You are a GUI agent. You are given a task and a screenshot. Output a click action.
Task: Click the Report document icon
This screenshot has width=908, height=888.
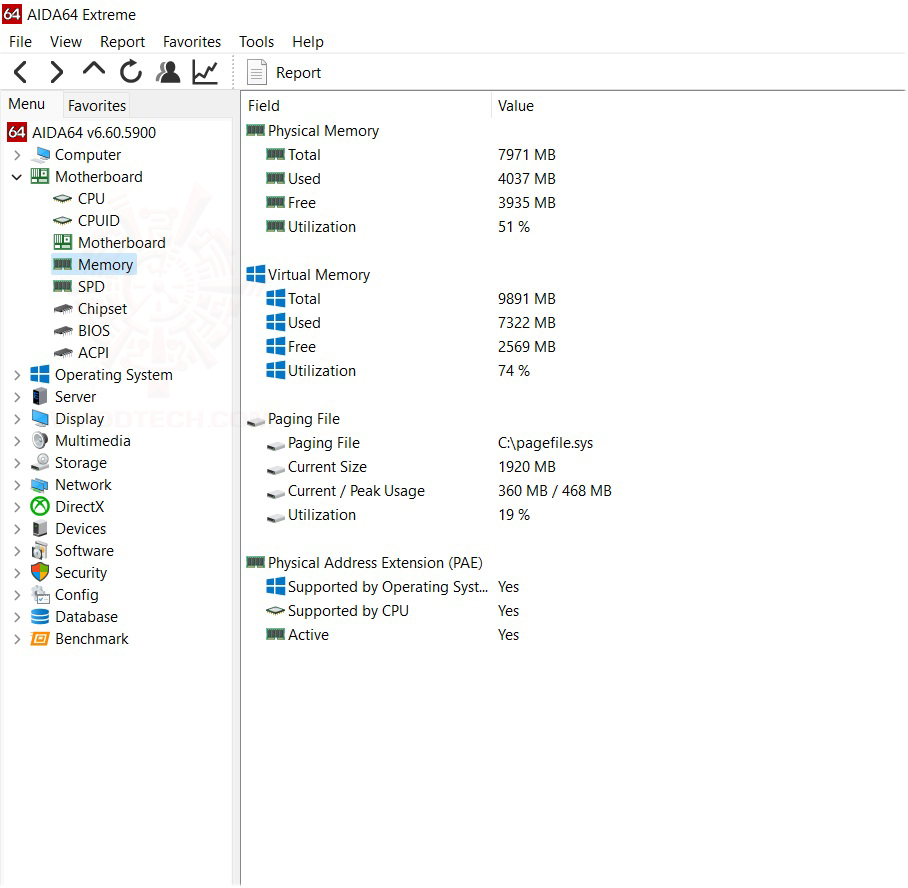[x=257, y=72]
